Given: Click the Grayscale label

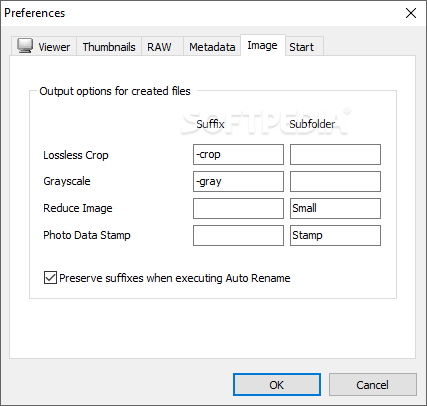Looking at the screenshot, I should pos(67,181).
